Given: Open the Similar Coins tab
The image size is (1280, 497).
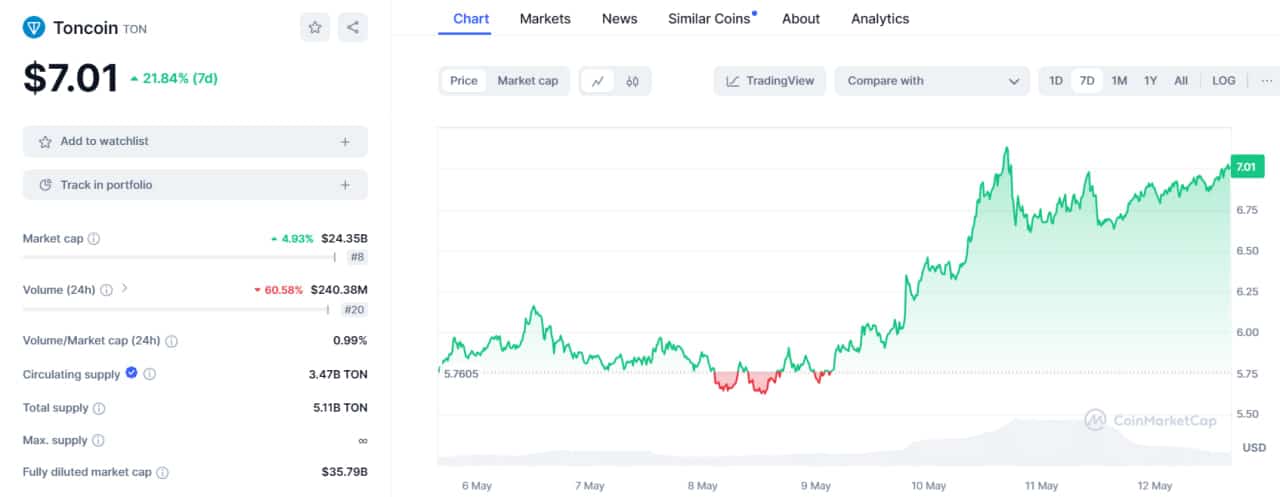Looking at the screenshot, I should (x=711, y=19).
